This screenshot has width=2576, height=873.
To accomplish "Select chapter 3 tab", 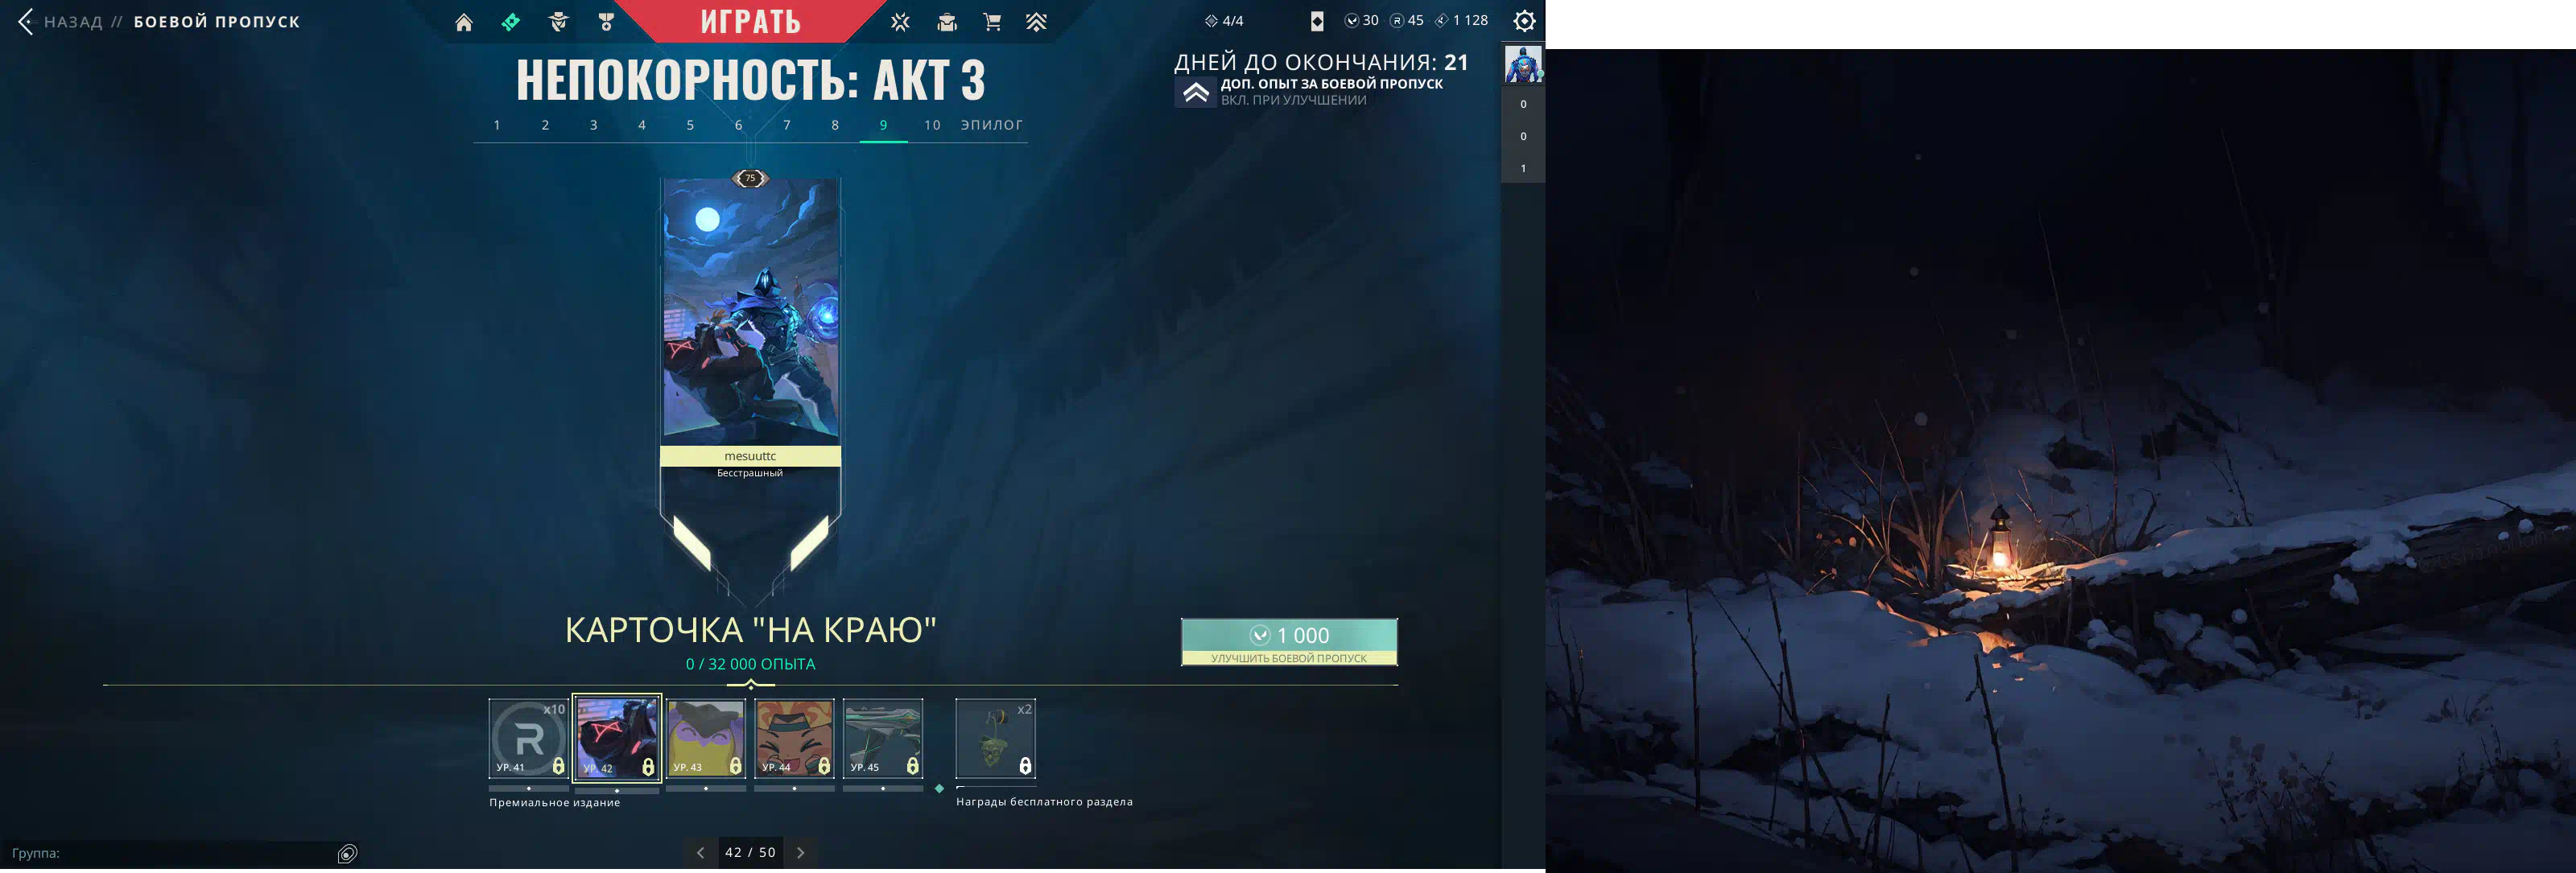I will [594, 125].
